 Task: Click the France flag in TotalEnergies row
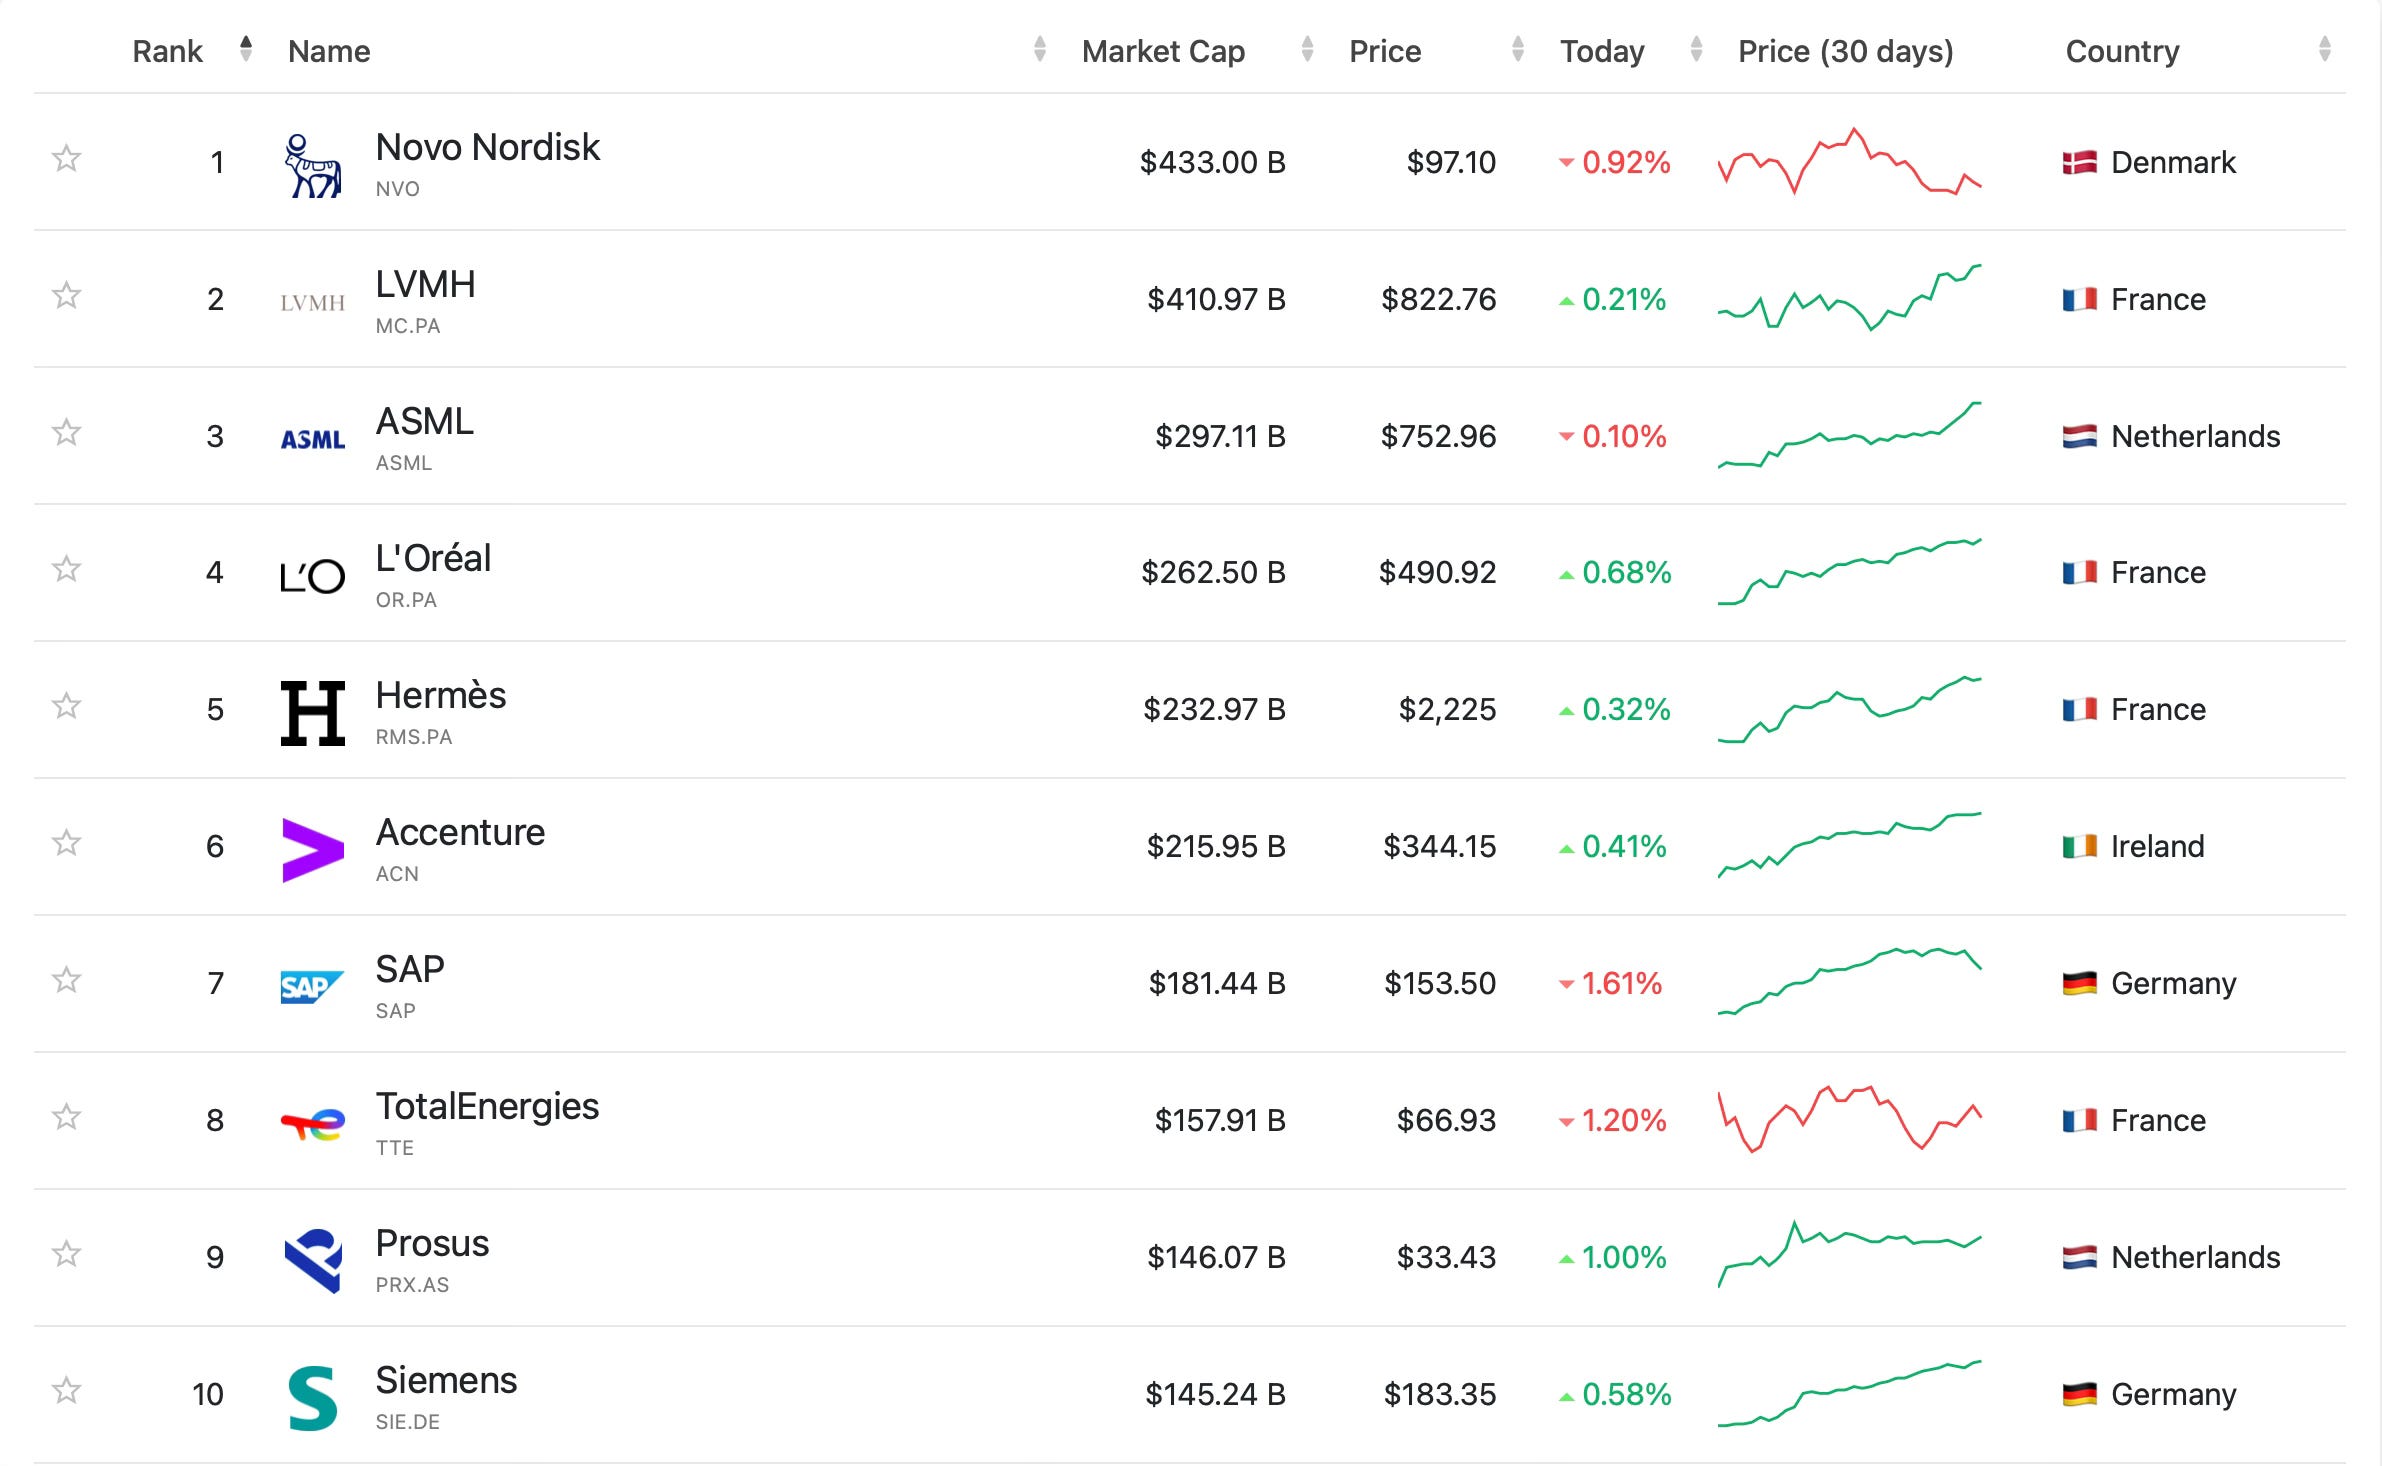2080,1120
